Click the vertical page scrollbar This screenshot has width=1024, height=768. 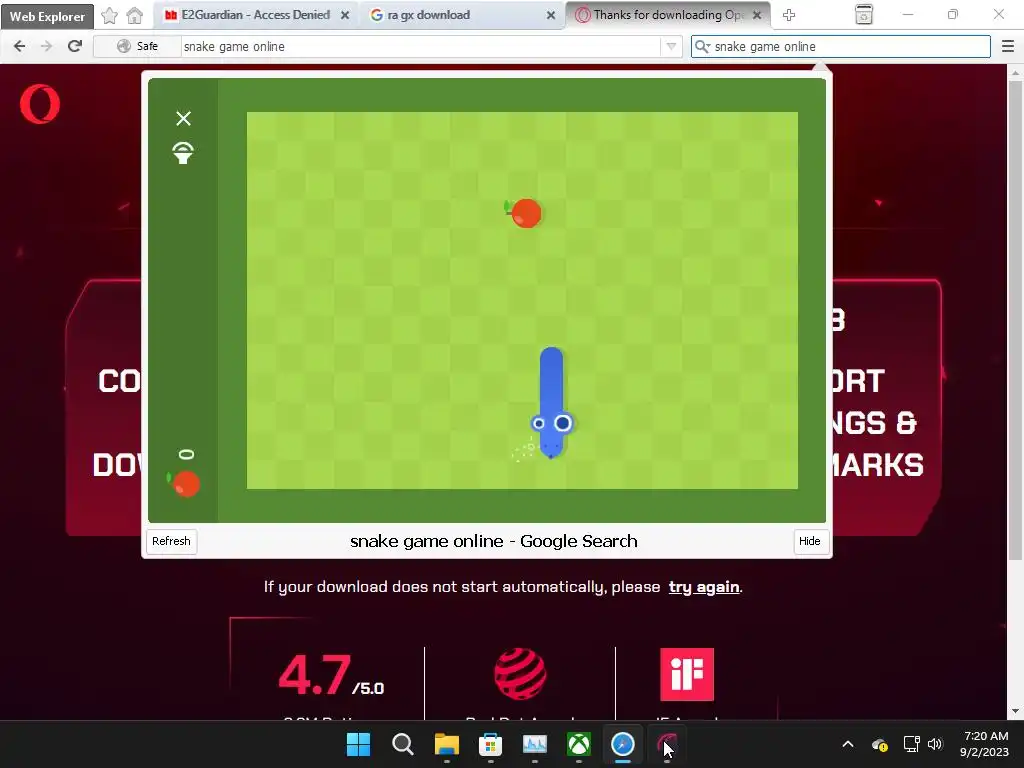click(1015, 320)
